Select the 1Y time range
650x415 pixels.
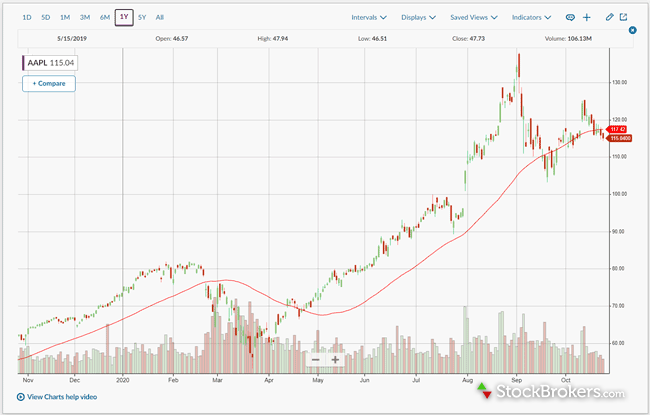[x=124, y=17]
